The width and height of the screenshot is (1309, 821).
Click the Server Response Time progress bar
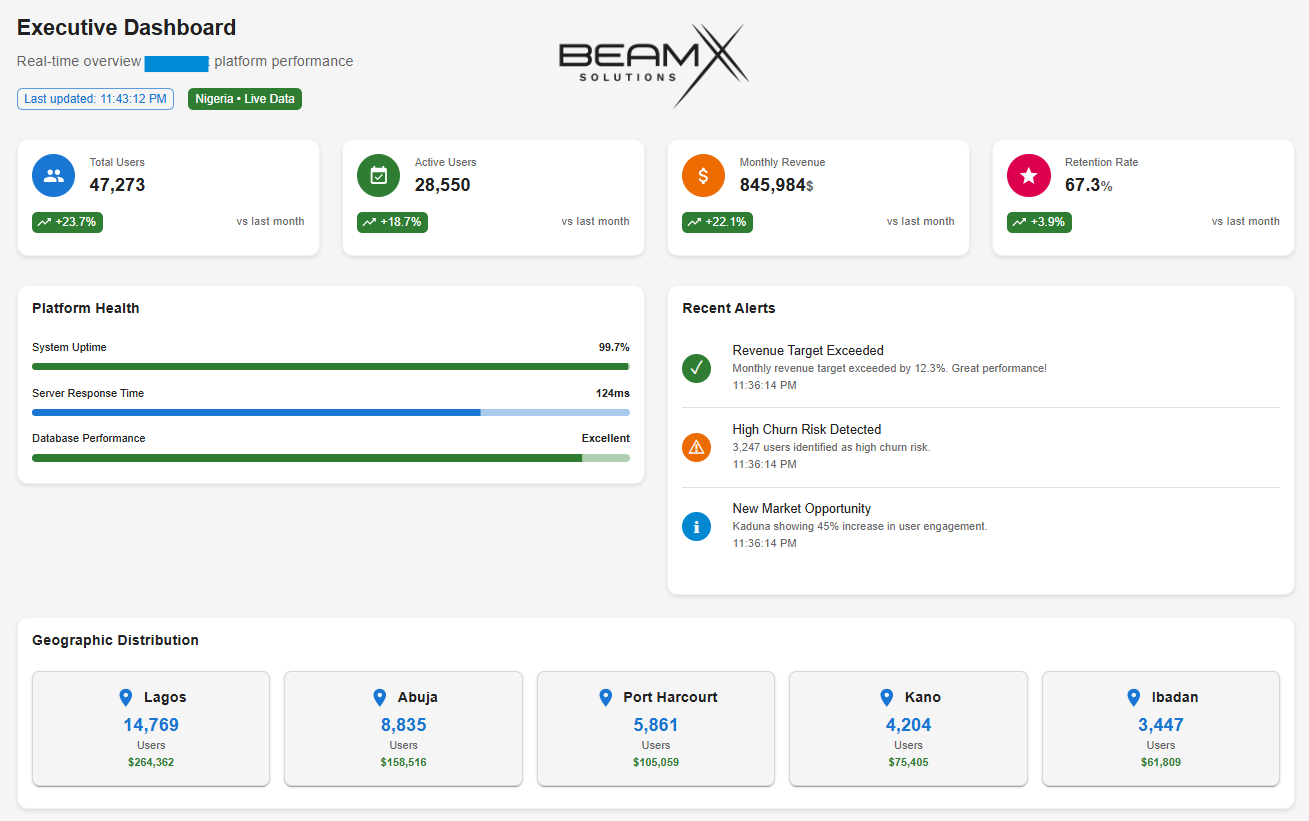(x=331, y=412)
